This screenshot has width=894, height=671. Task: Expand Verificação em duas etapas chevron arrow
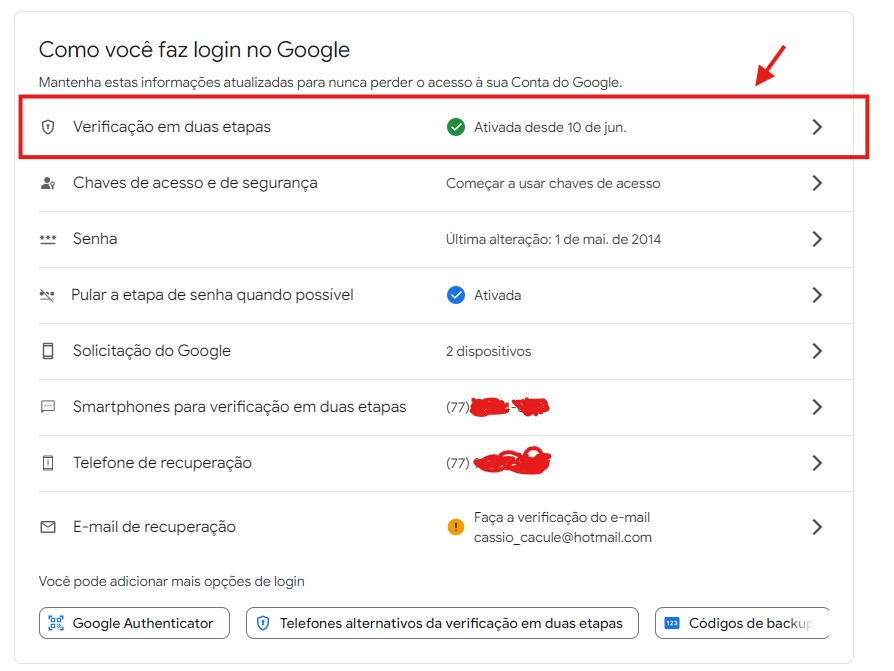pyautogui.click(x=817, y=127)
